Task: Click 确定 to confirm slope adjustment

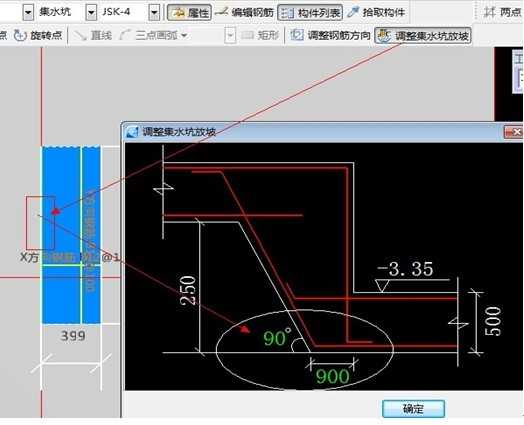Action: coord(413,409)
